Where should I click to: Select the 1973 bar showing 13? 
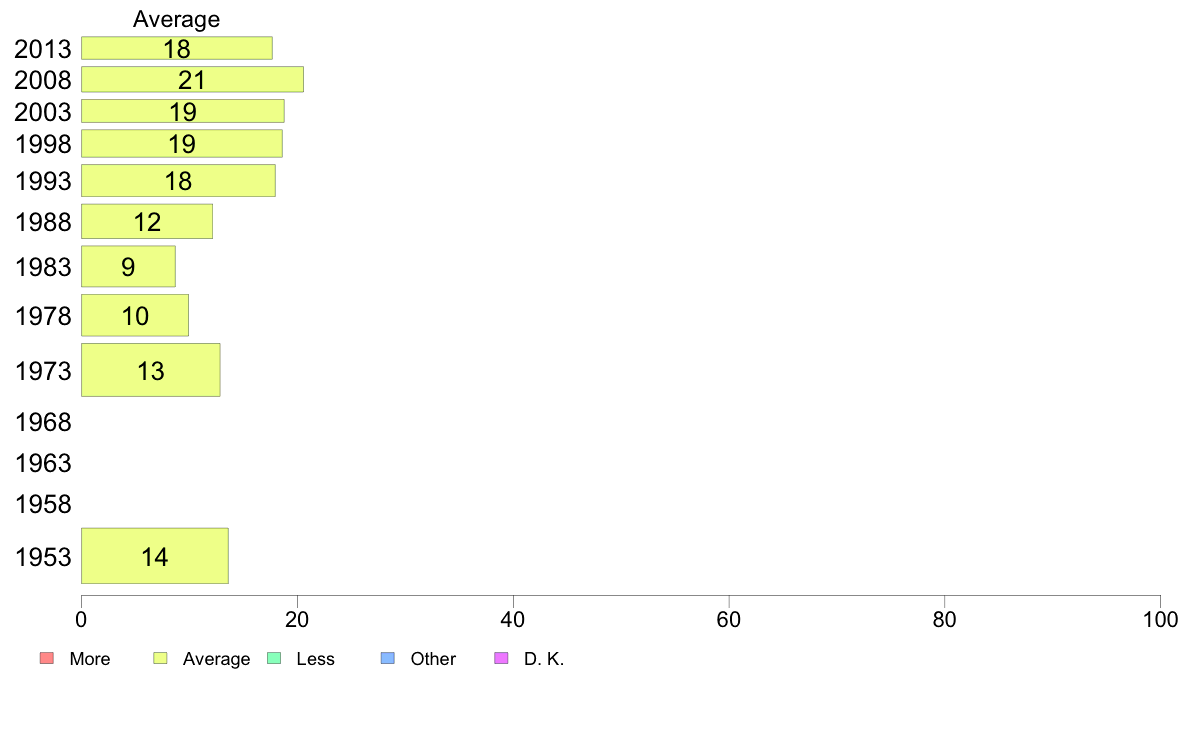pyautogui.click(x=151, y=370)
